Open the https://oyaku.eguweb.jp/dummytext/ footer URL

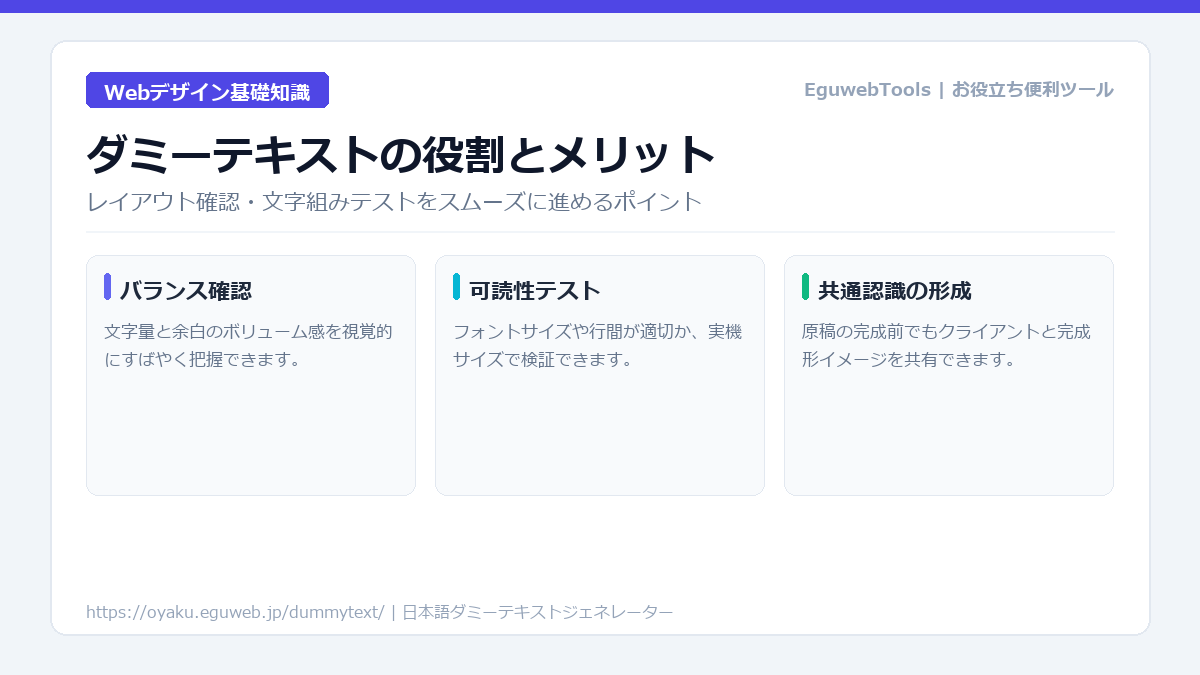click(x=235, y=612)
